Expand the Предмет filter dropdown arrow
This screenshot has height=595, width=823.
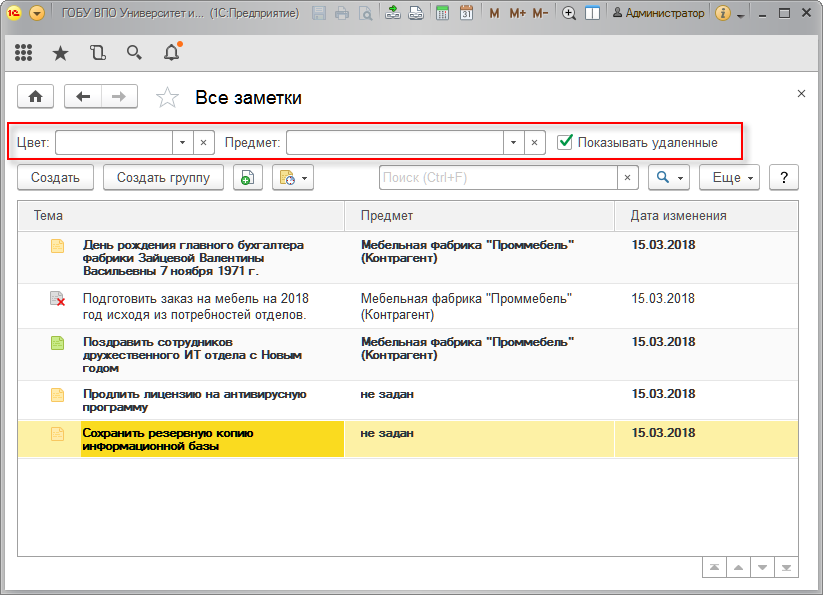514,143
